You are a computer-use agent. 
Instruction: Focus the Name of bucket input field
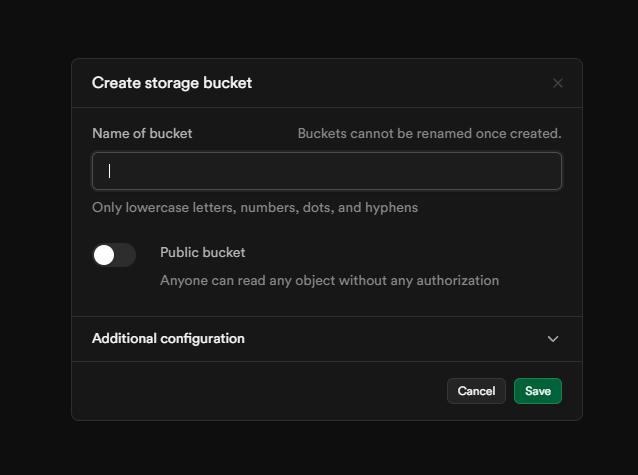pos(327,171)
